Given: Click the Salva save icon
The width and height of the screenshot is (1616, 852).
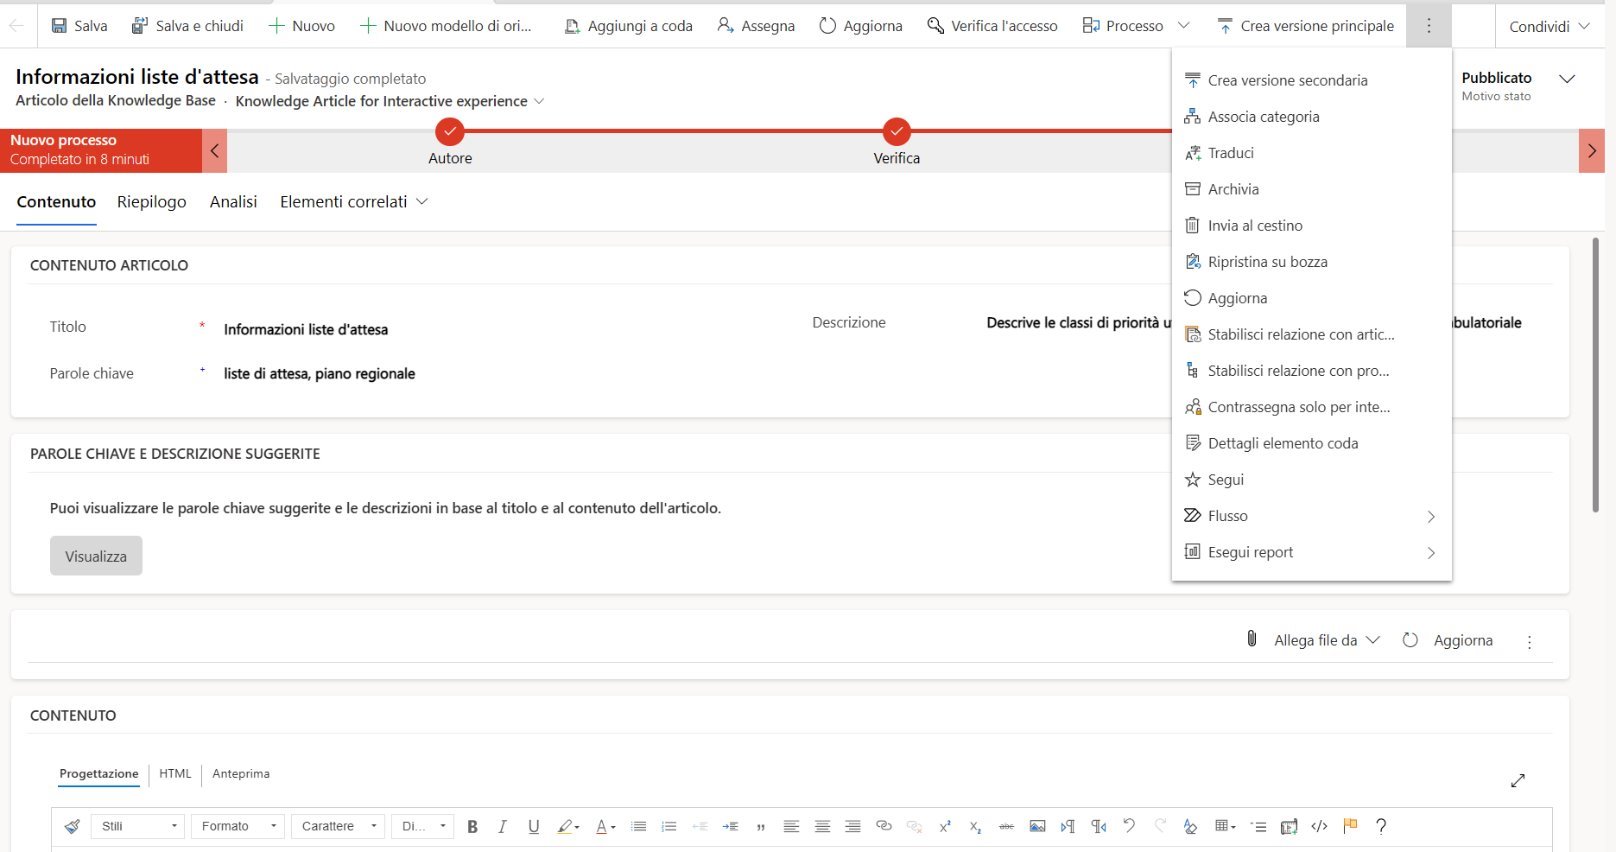Looking at the screenshot, I should [x=59, y=26].
